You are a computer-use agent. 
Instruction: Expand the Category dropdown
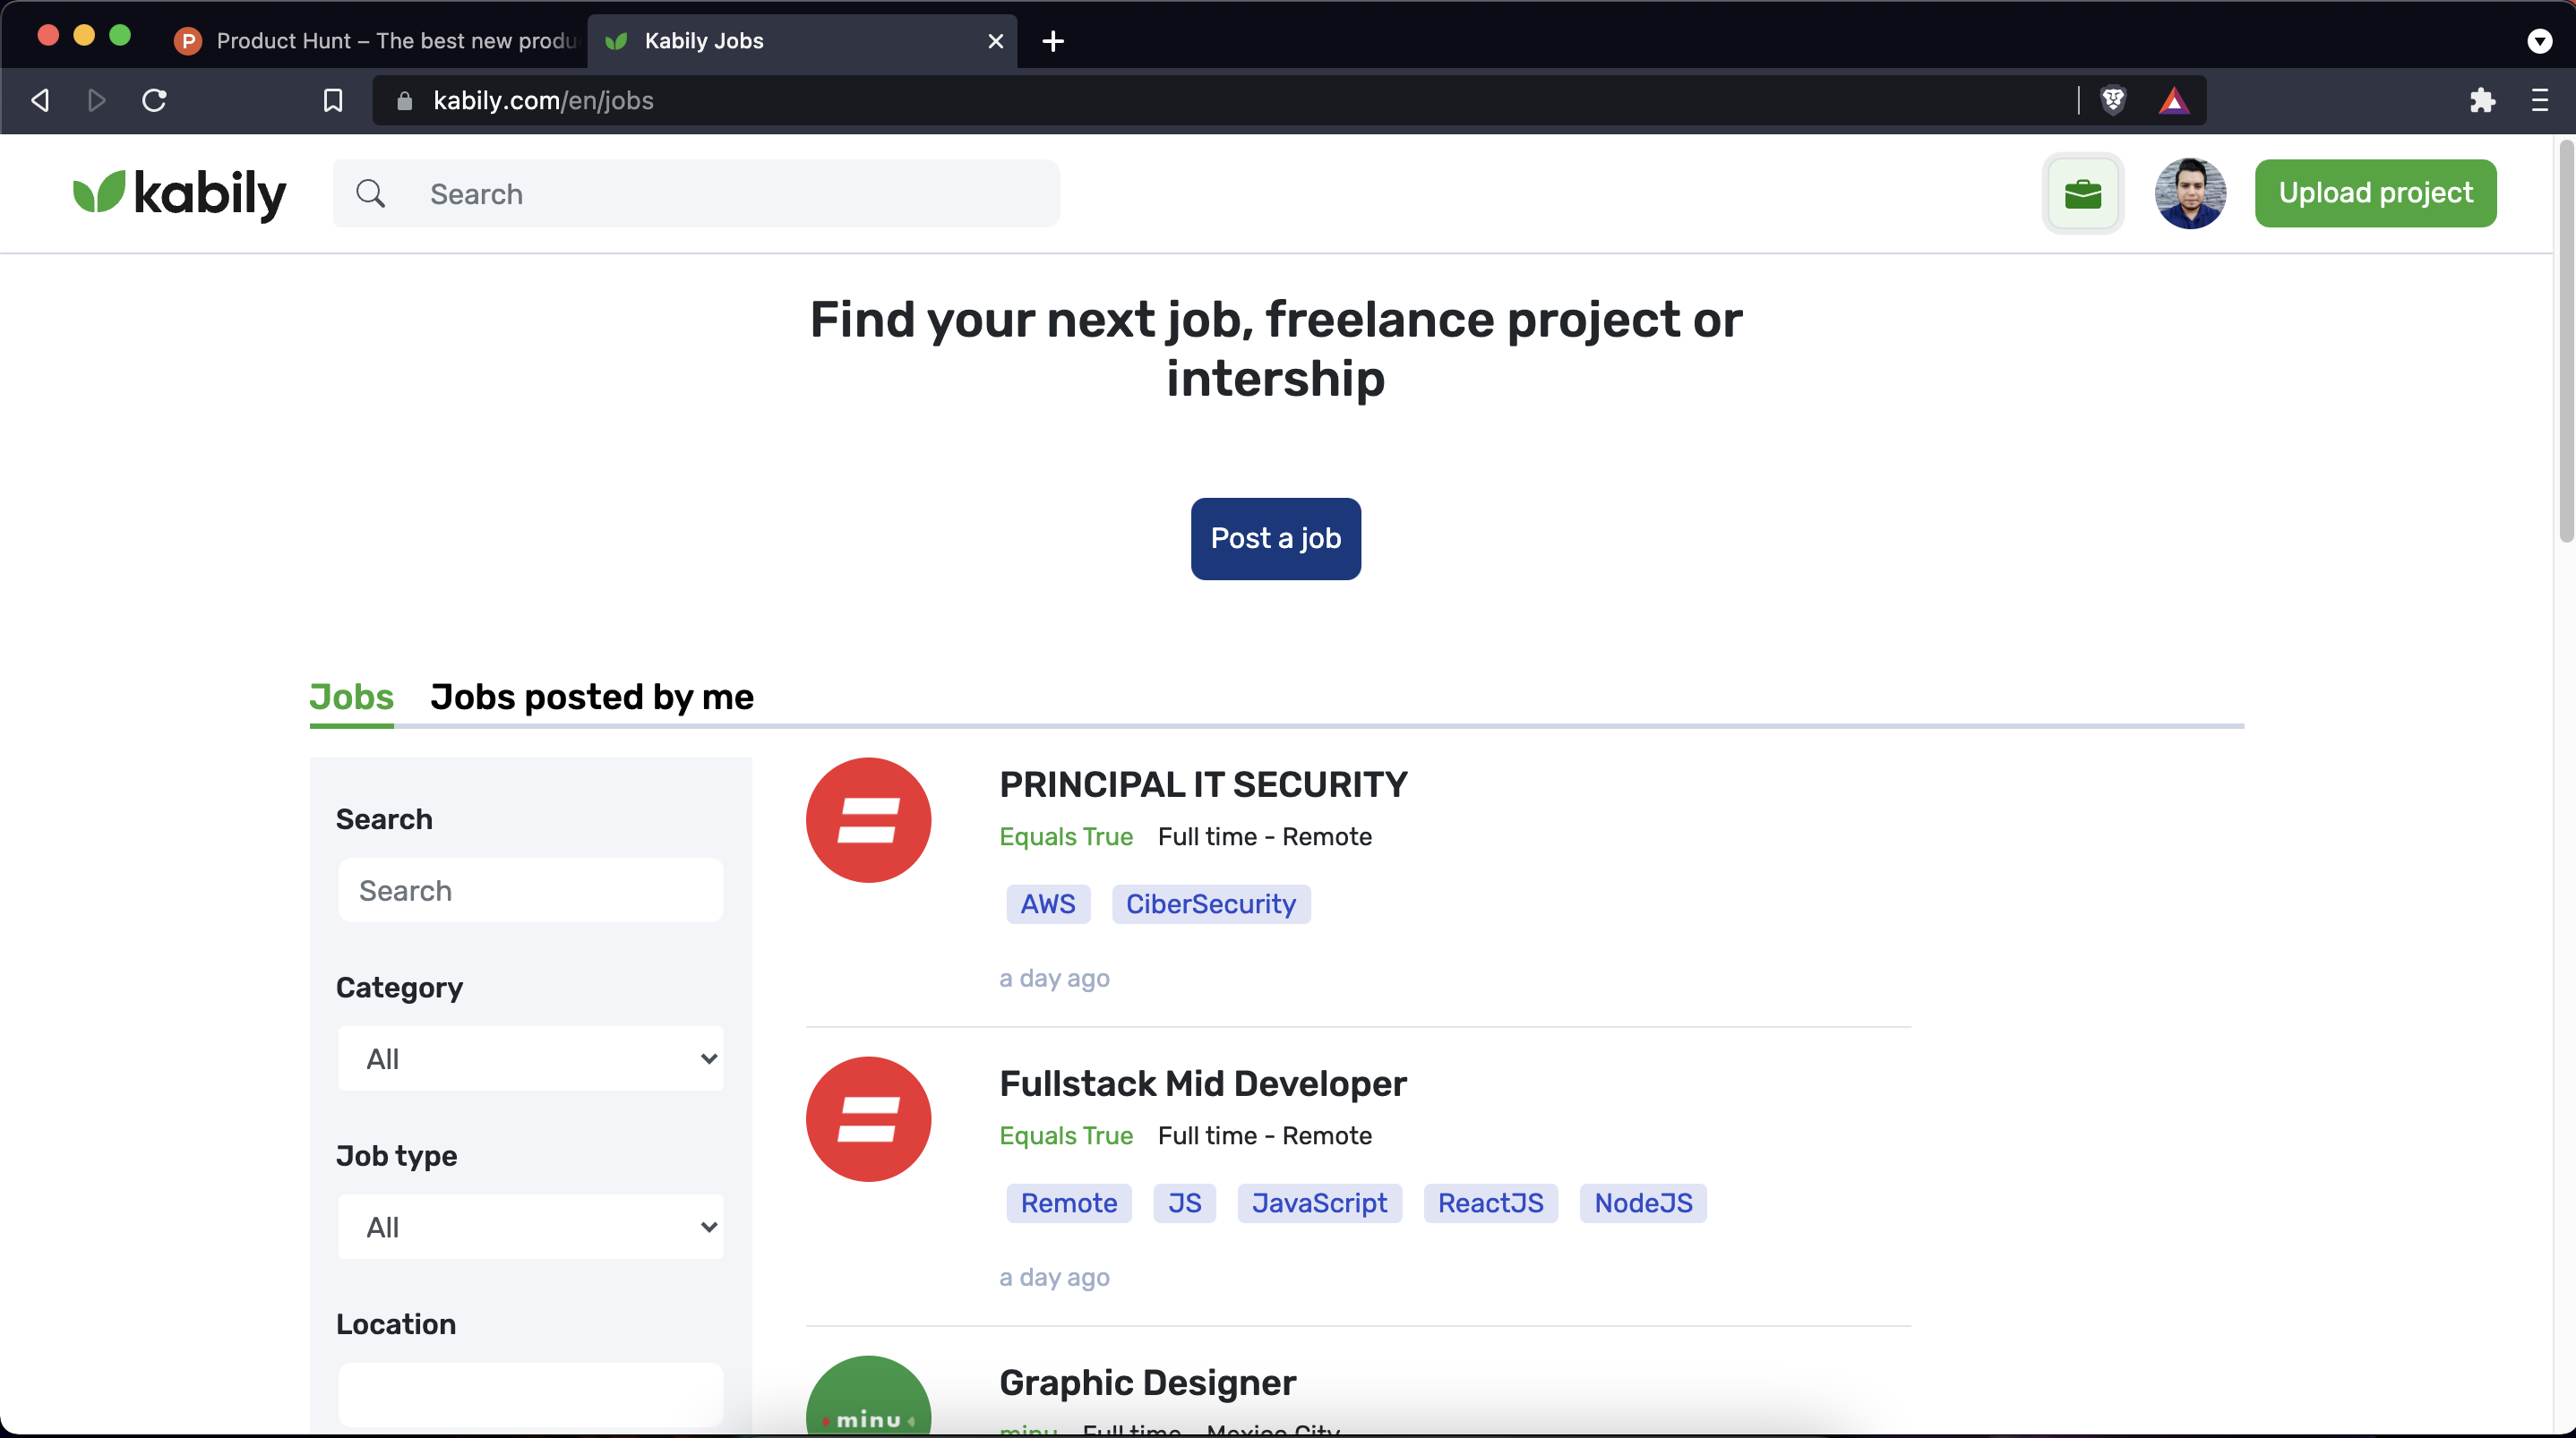[530, 1058]
